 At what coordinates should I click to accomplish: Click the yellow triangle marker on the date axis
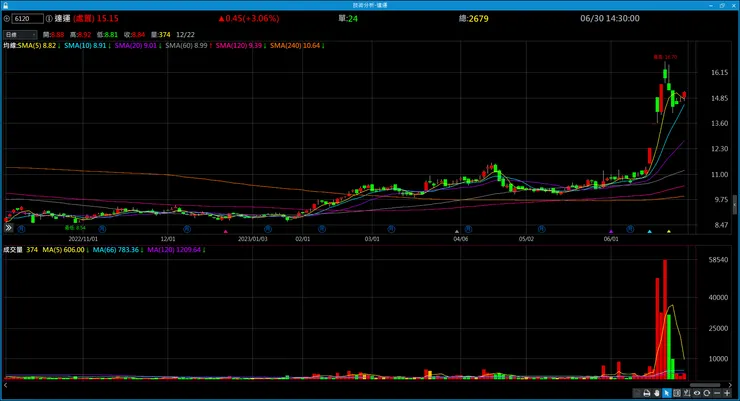(669, 231)
